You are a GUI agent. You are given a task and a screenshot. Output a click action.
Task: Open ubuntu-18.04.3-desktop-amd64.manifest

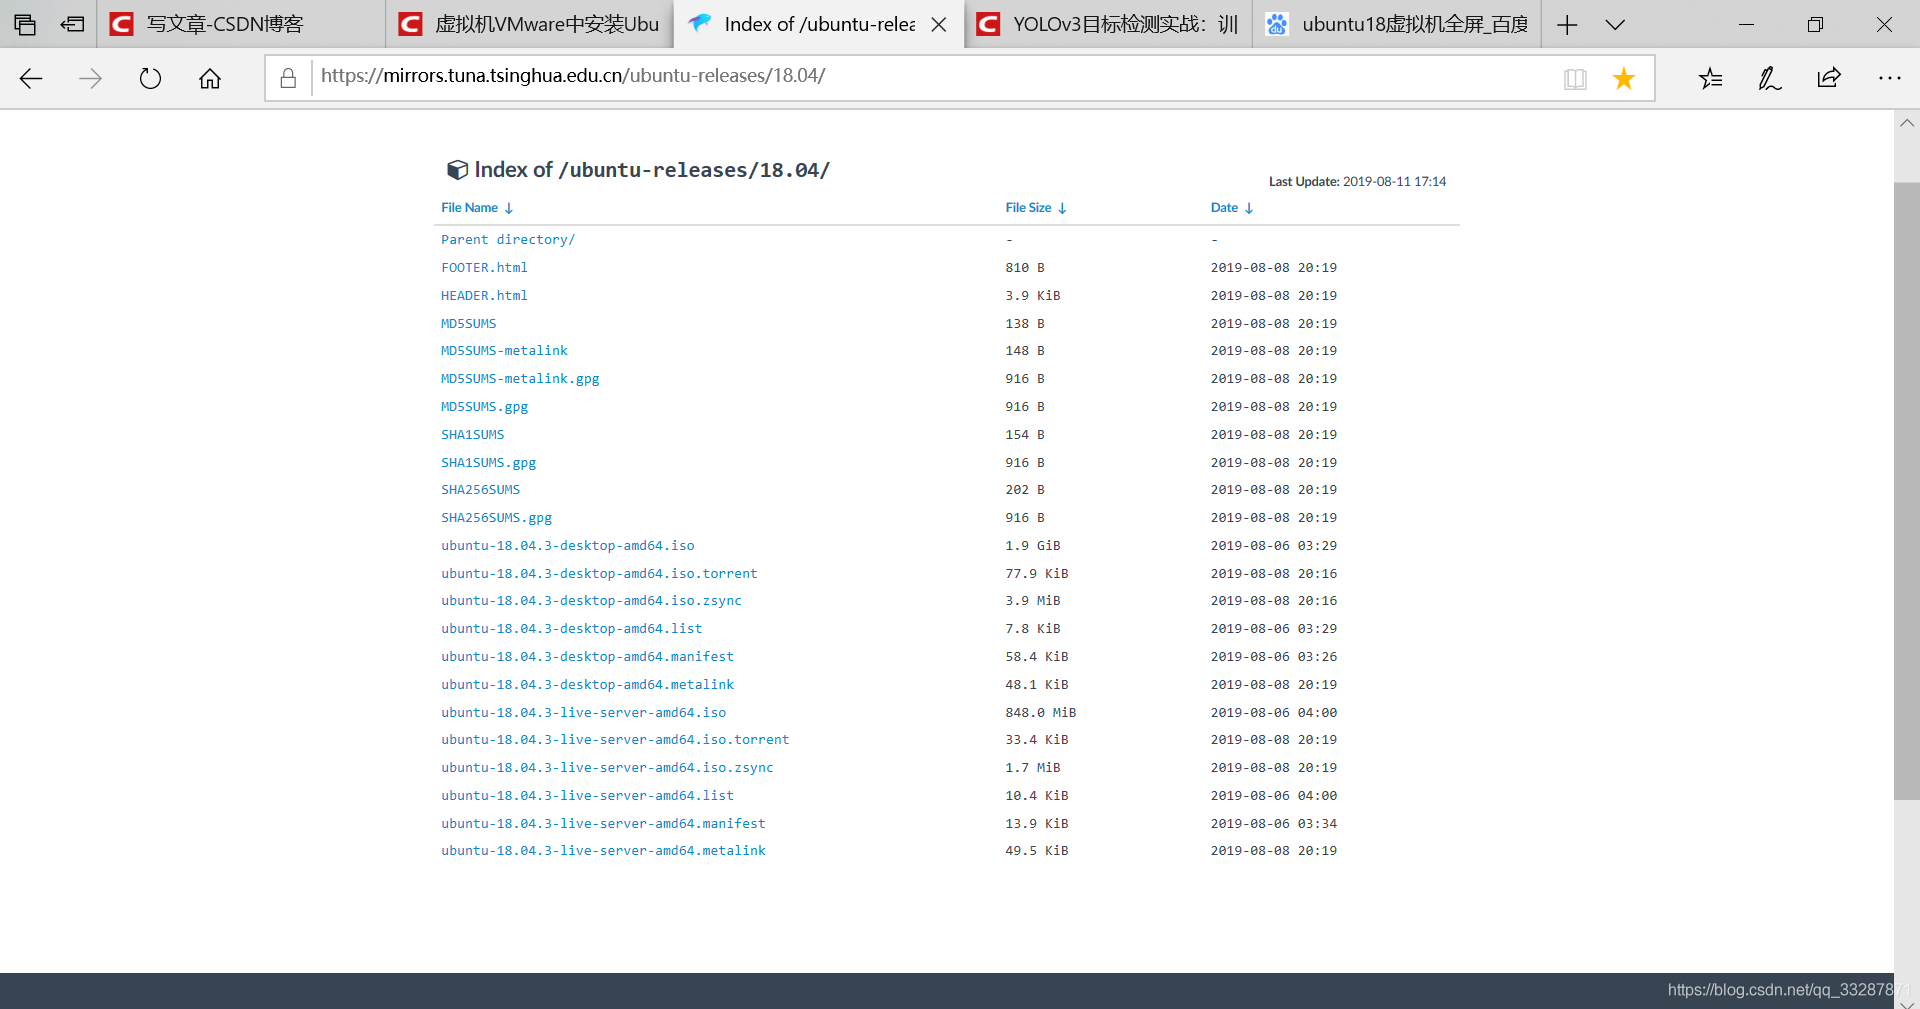[x=588, y=657]
